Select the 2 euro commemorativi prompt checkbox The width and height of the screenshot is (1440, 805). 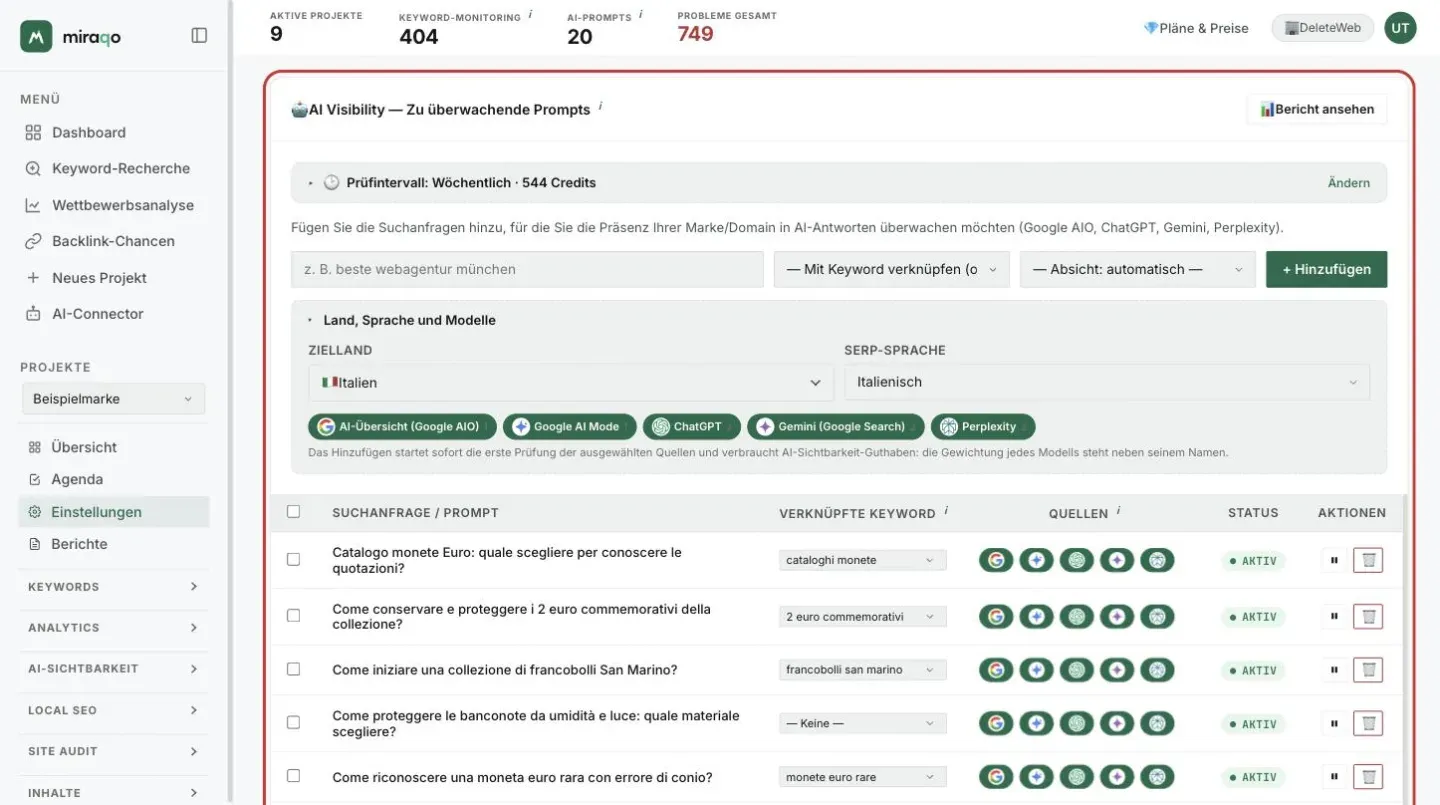click(x=293, y=615)
